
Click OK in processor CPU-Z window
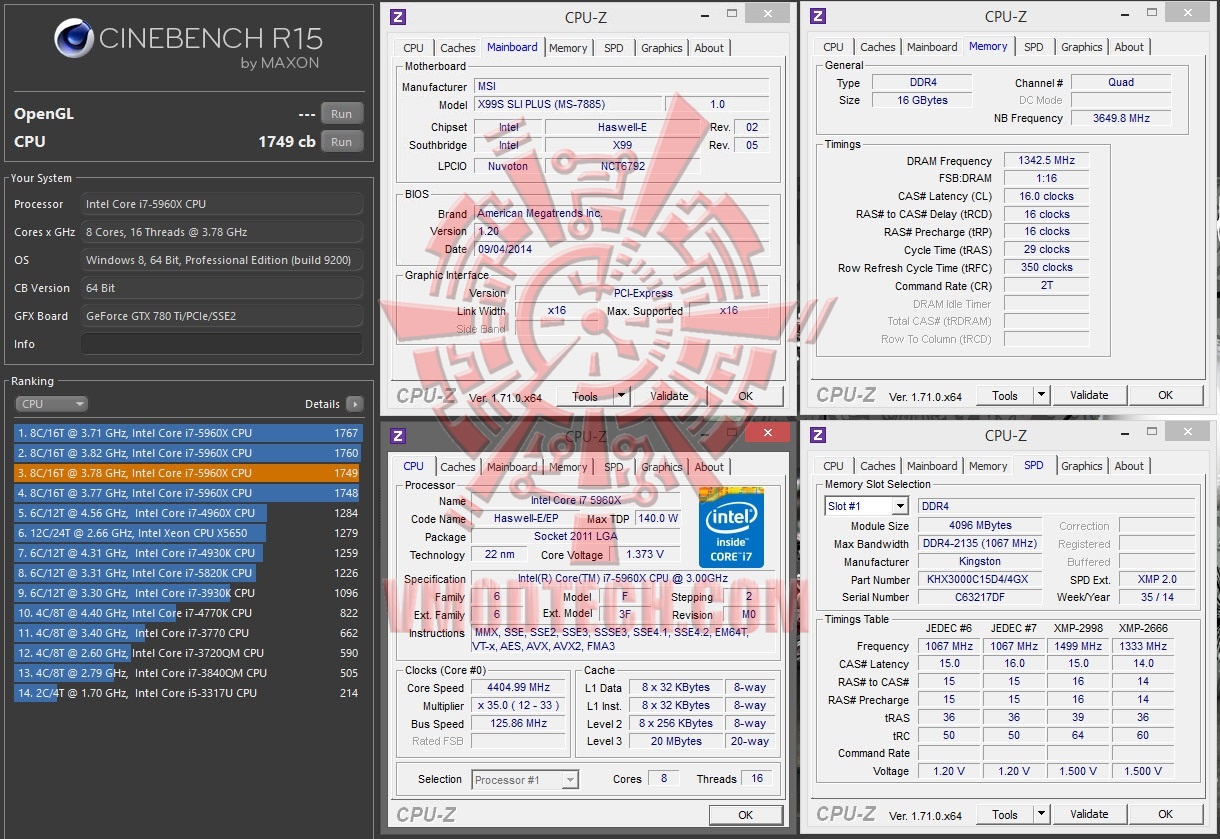click(x=746, y=814)
